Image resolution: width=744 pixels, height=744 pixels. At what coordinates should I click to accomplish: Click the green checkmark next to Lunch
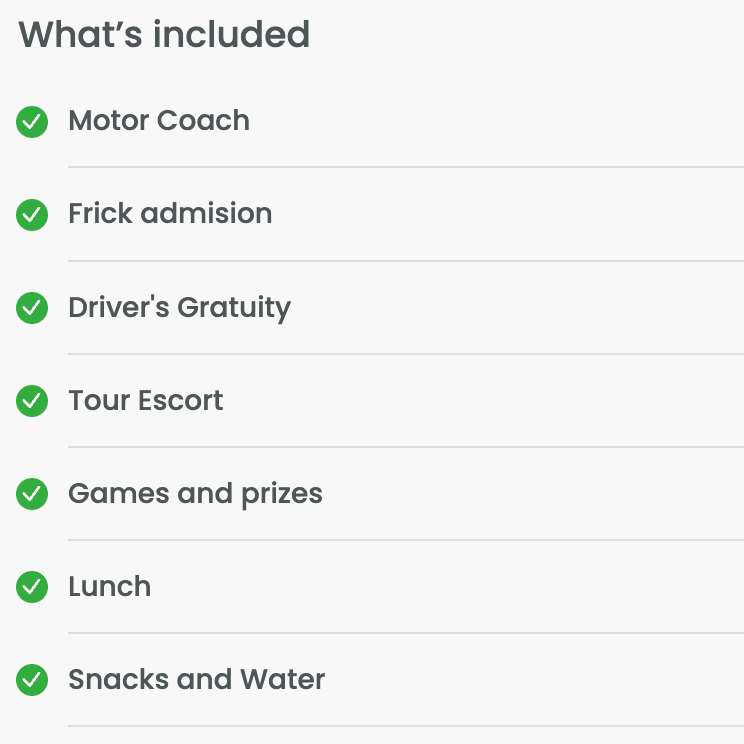tap(32, 587)
